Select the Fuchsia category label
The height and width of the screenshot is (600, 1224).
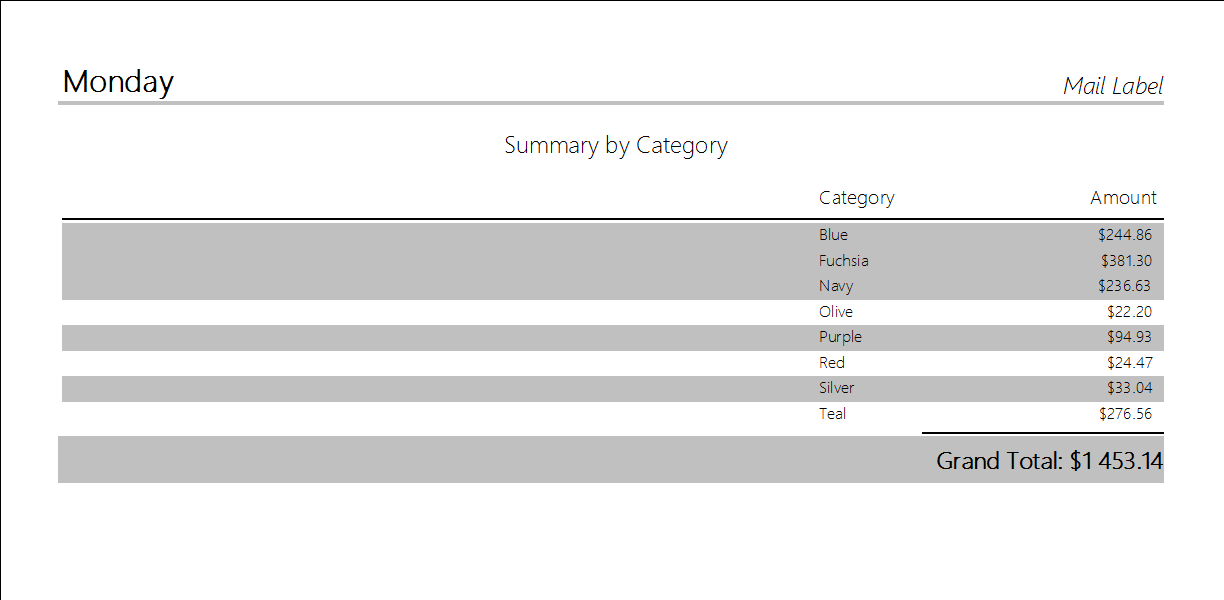[x=843, y=261]
